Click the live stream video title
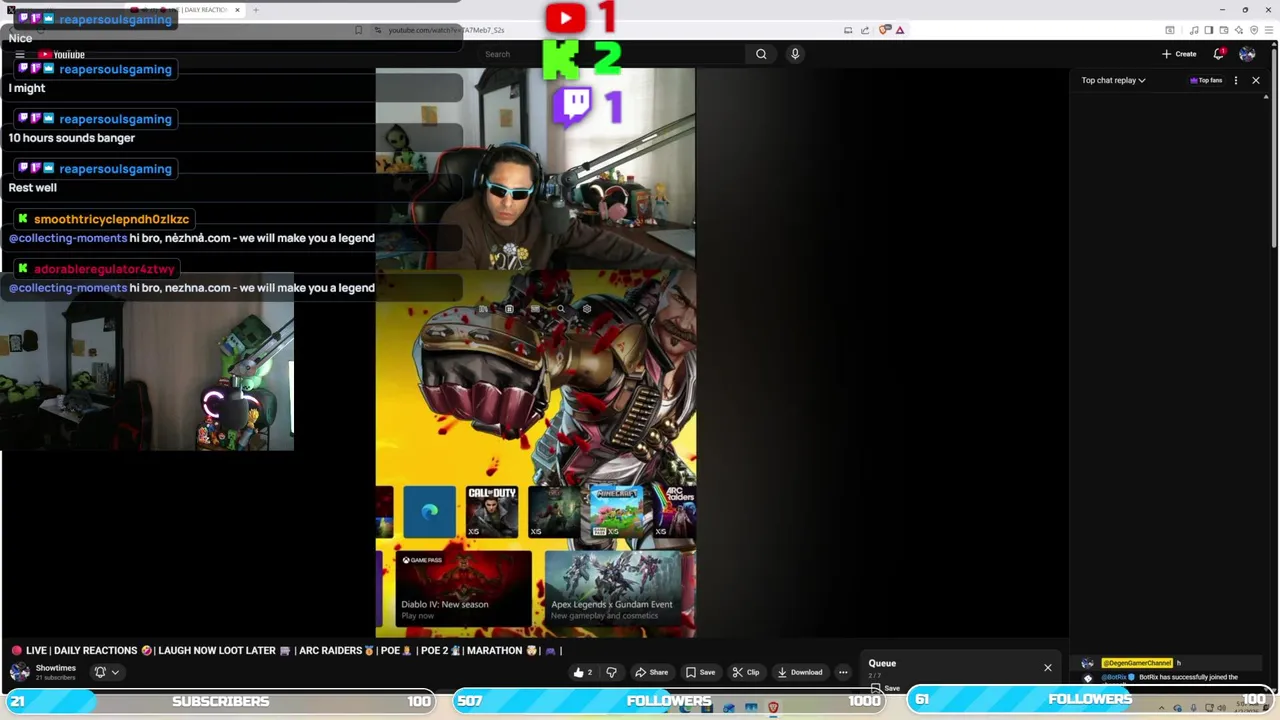The height and width of the screenshot is (720, 1280). (286, 650)
